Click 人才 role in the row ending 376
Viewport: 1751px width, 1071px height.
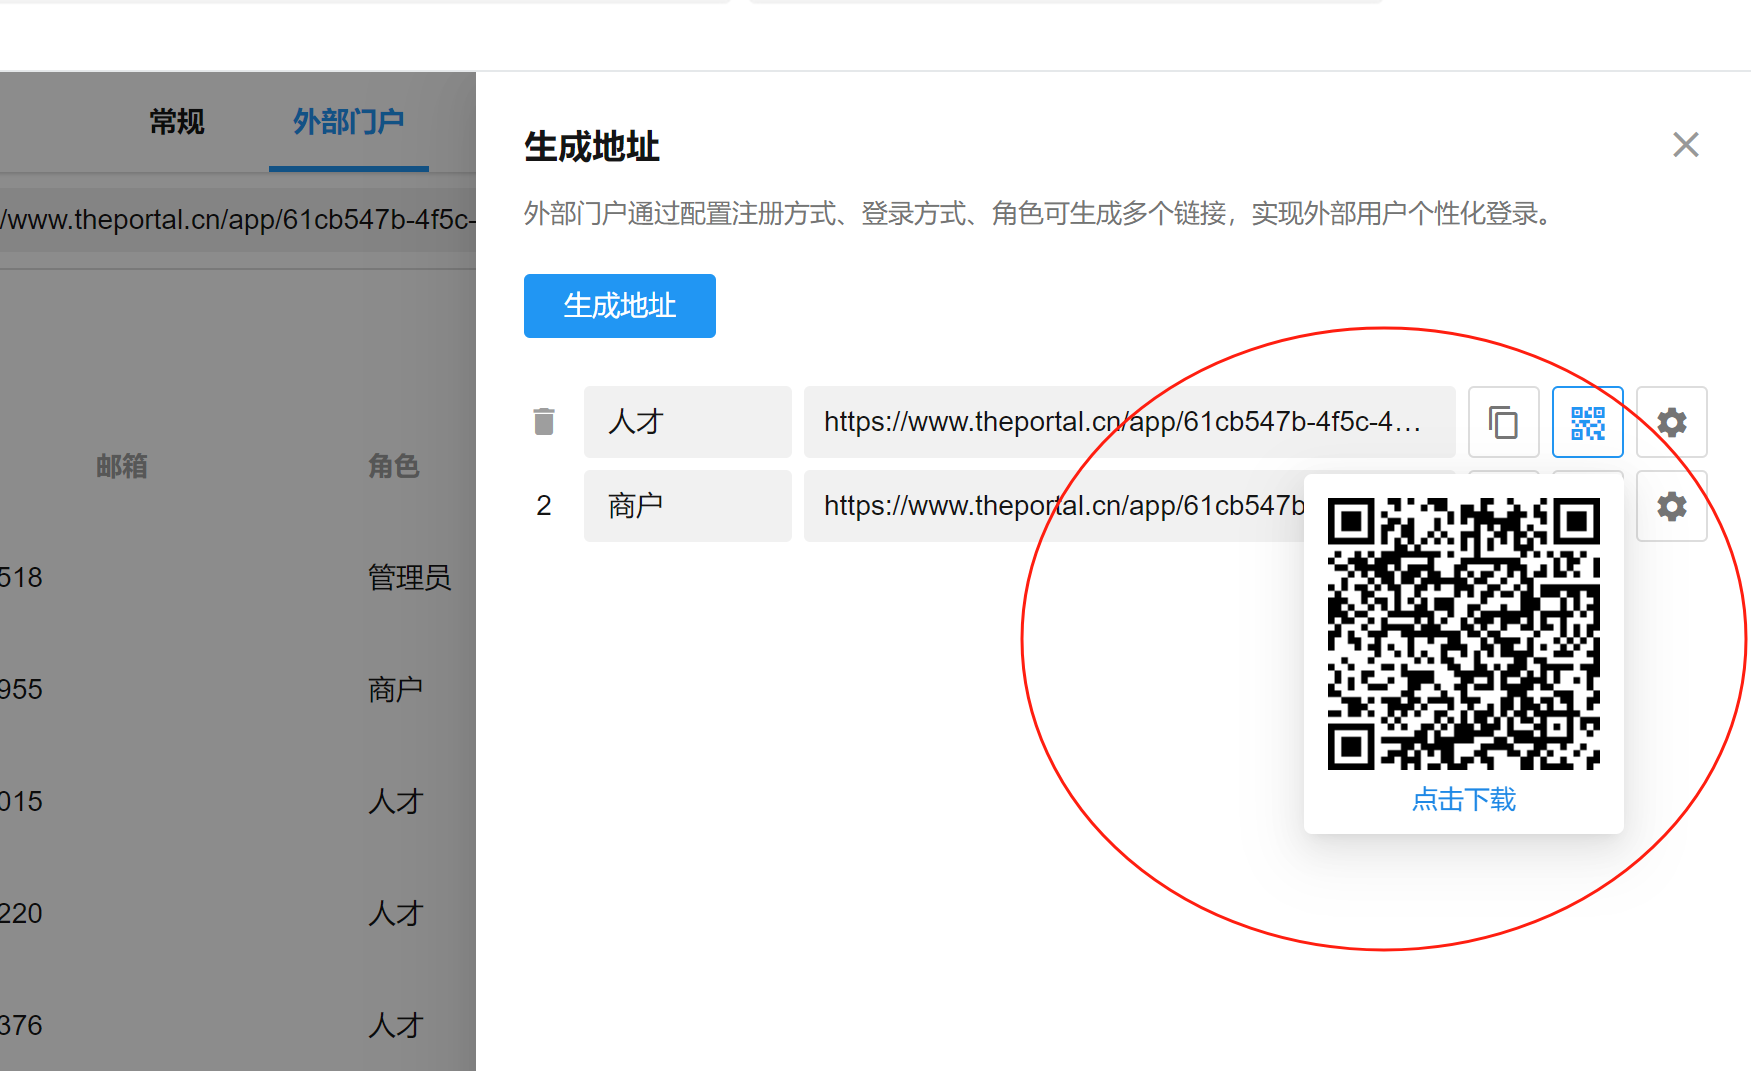point(396,1026)
